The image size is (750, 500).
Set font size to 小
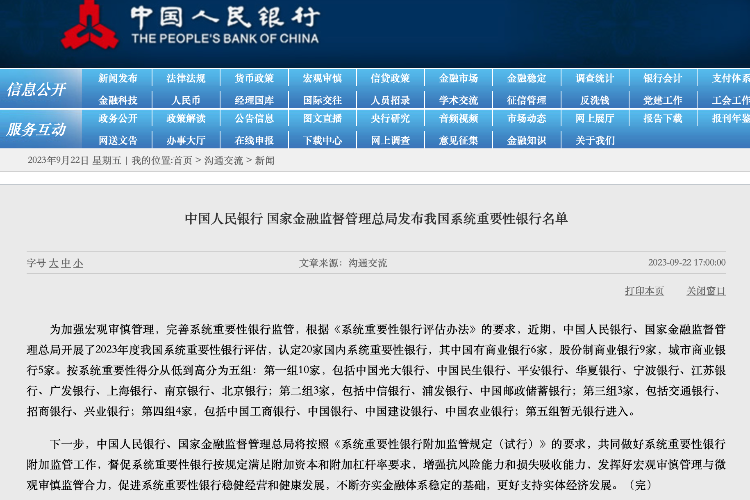[x=78, y=263]
